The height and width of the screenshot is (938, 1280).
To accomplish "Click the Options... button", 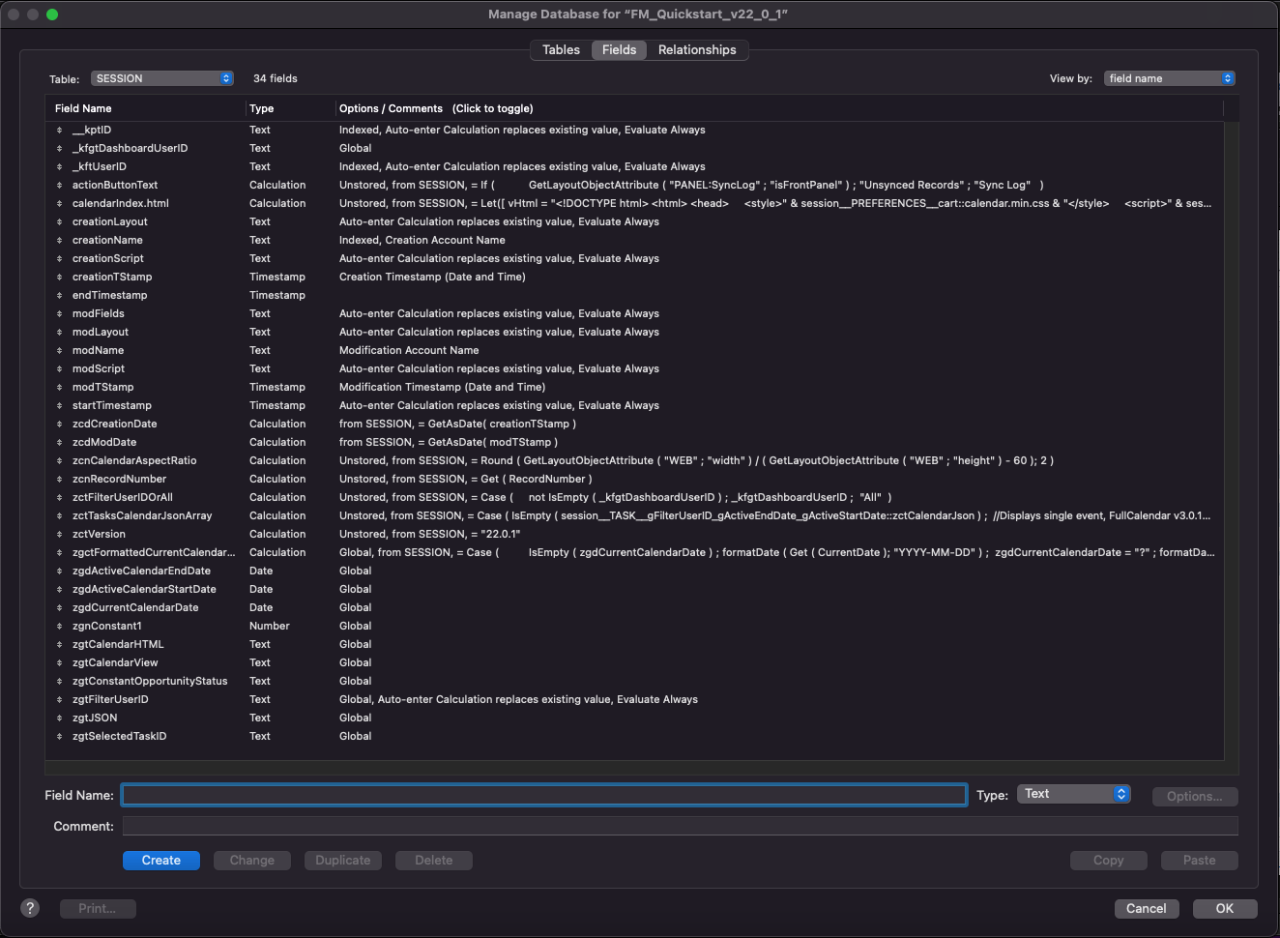I will [x=1195, y=797].
